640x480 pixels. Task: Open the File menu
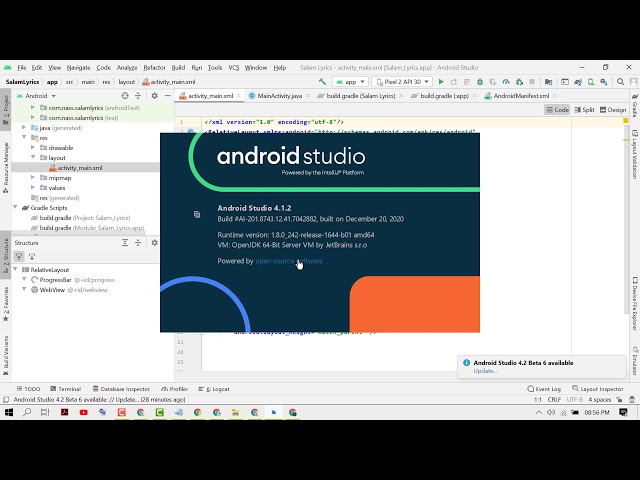pos(22,68)
